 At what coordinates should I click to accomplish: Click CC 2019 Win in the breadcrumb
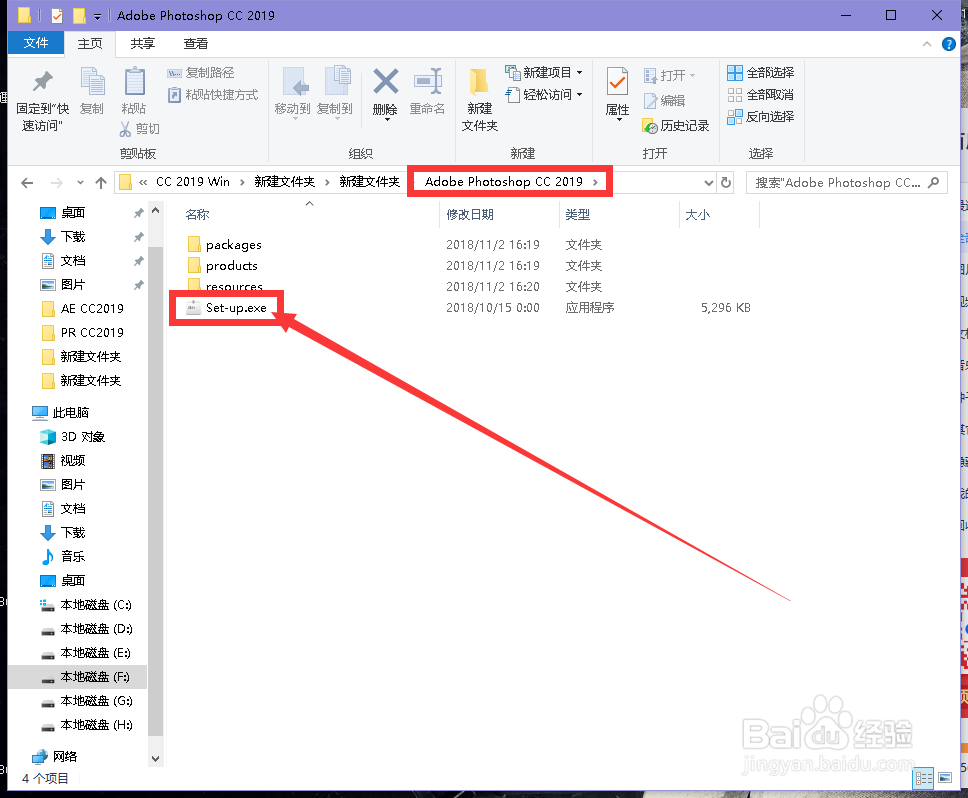click(193, 182)
